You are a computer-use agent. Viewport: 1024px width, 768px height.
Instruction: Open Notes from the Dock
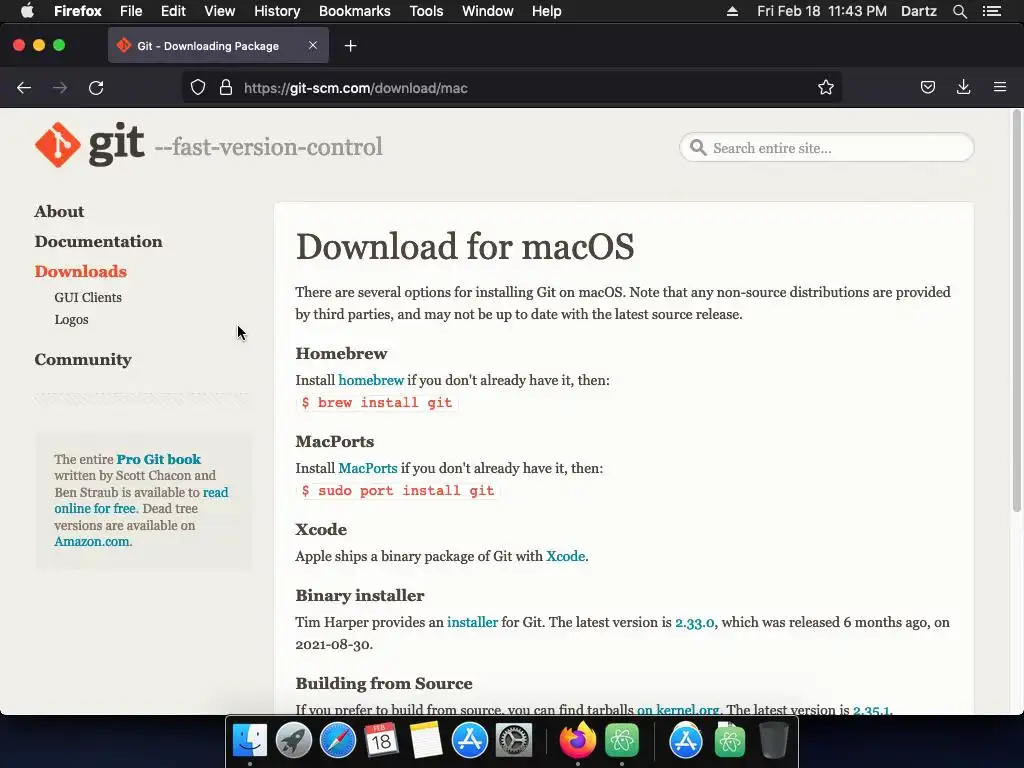(426, 741)
